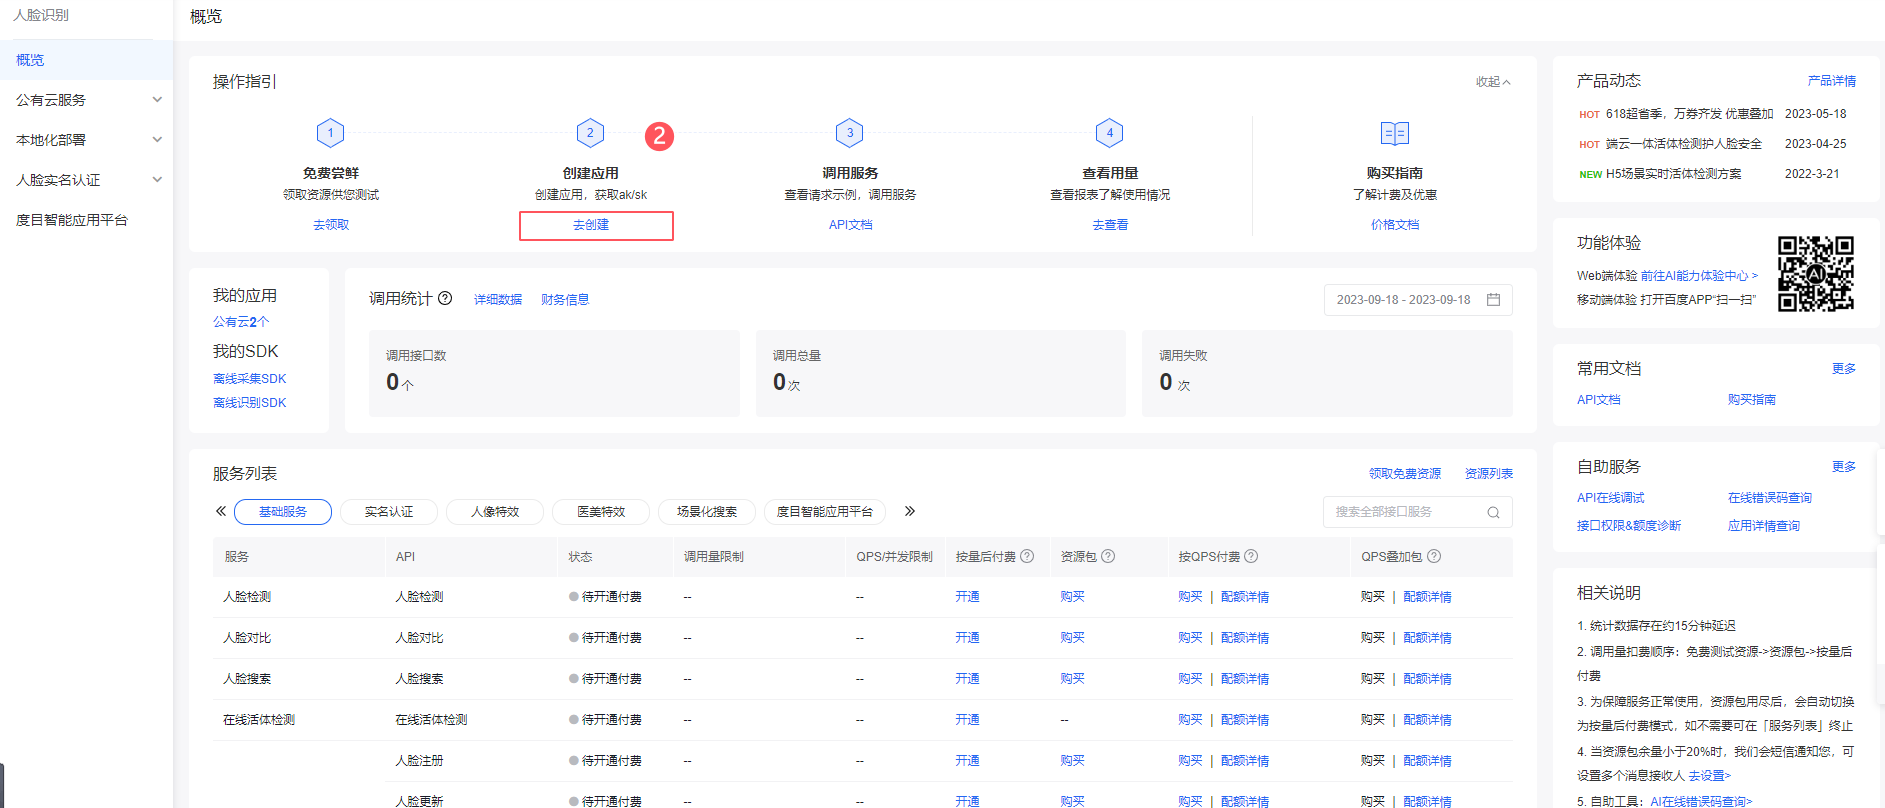Open the API文档 link under 调用服务
The image size is (1885, 808).
[x=850, y=225]
